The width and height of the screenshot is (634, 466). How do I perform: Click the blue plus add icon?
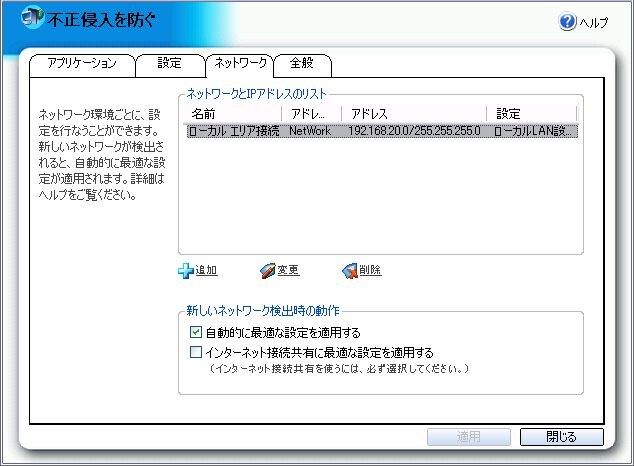click(186, 270)
